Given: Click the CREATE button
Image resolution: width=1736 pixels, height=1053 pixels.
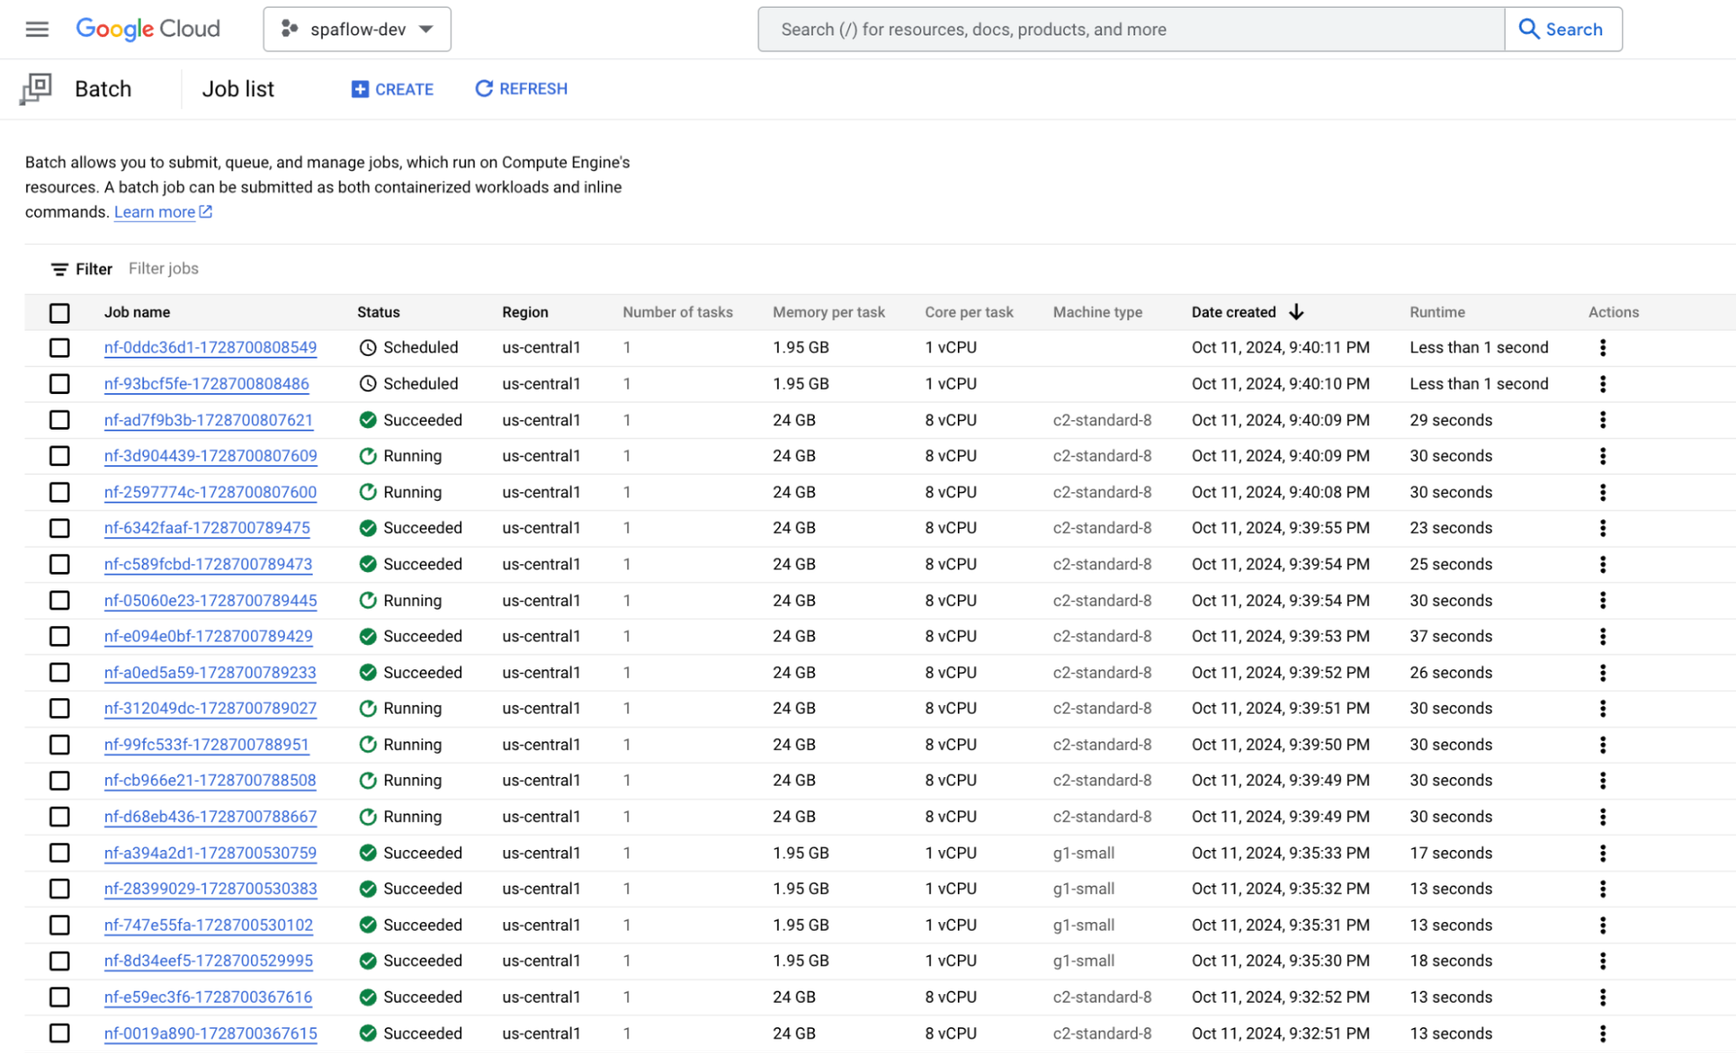Looking at the screenshot, I should (392, 89).
